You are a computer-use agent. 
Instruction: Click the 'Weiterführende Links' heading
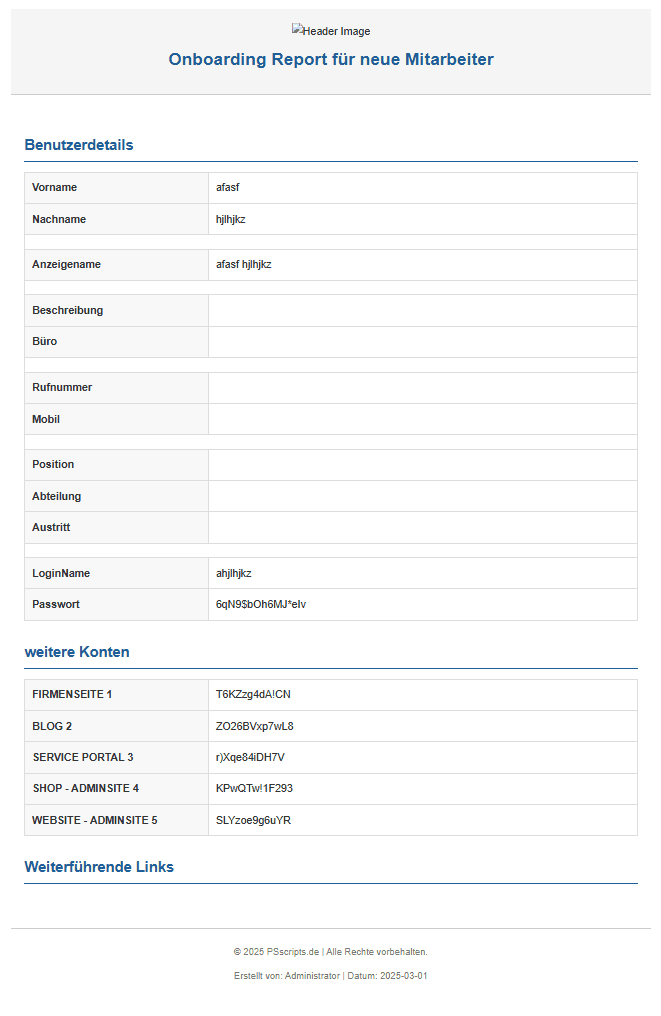coord(99,867)
